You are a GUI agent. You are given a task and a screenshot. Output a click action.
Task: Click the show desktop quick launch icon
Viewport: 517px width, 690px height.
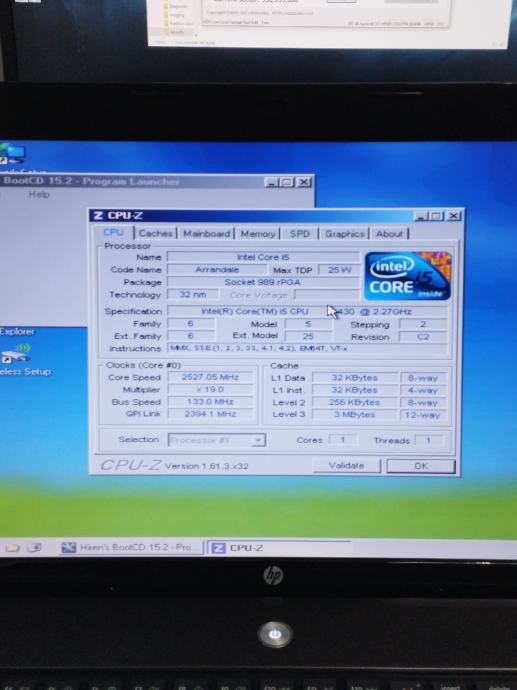point(34,548)
